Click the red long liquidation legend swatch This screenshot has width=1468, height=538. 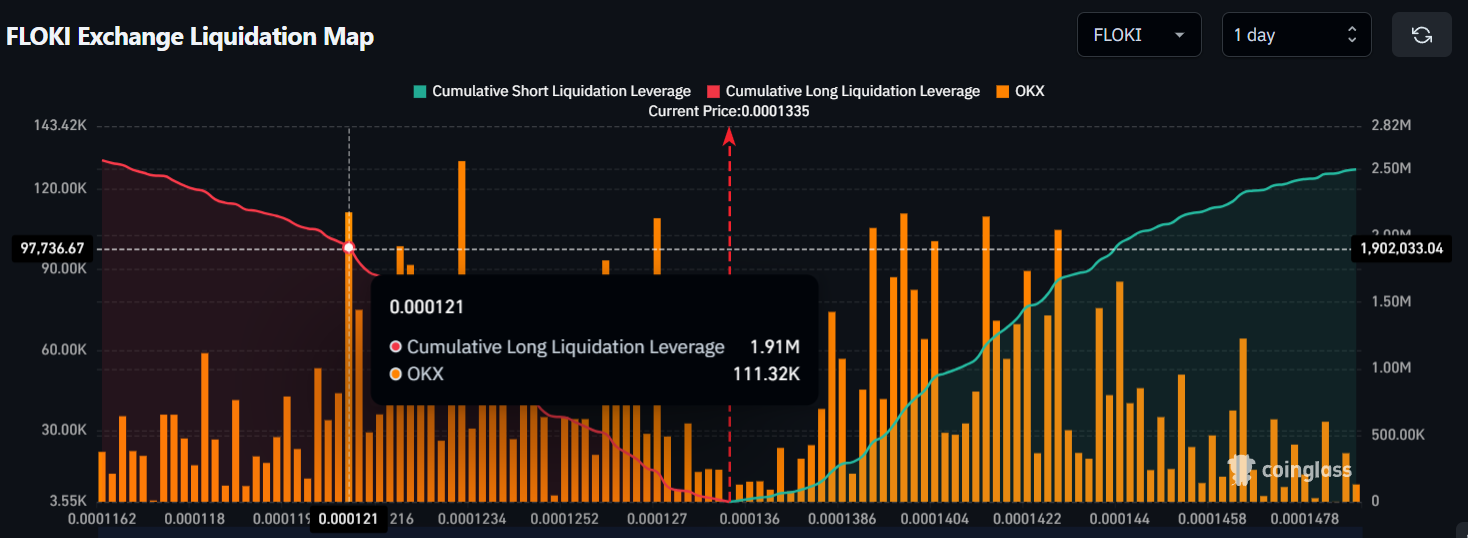click(x=714, y=91)
